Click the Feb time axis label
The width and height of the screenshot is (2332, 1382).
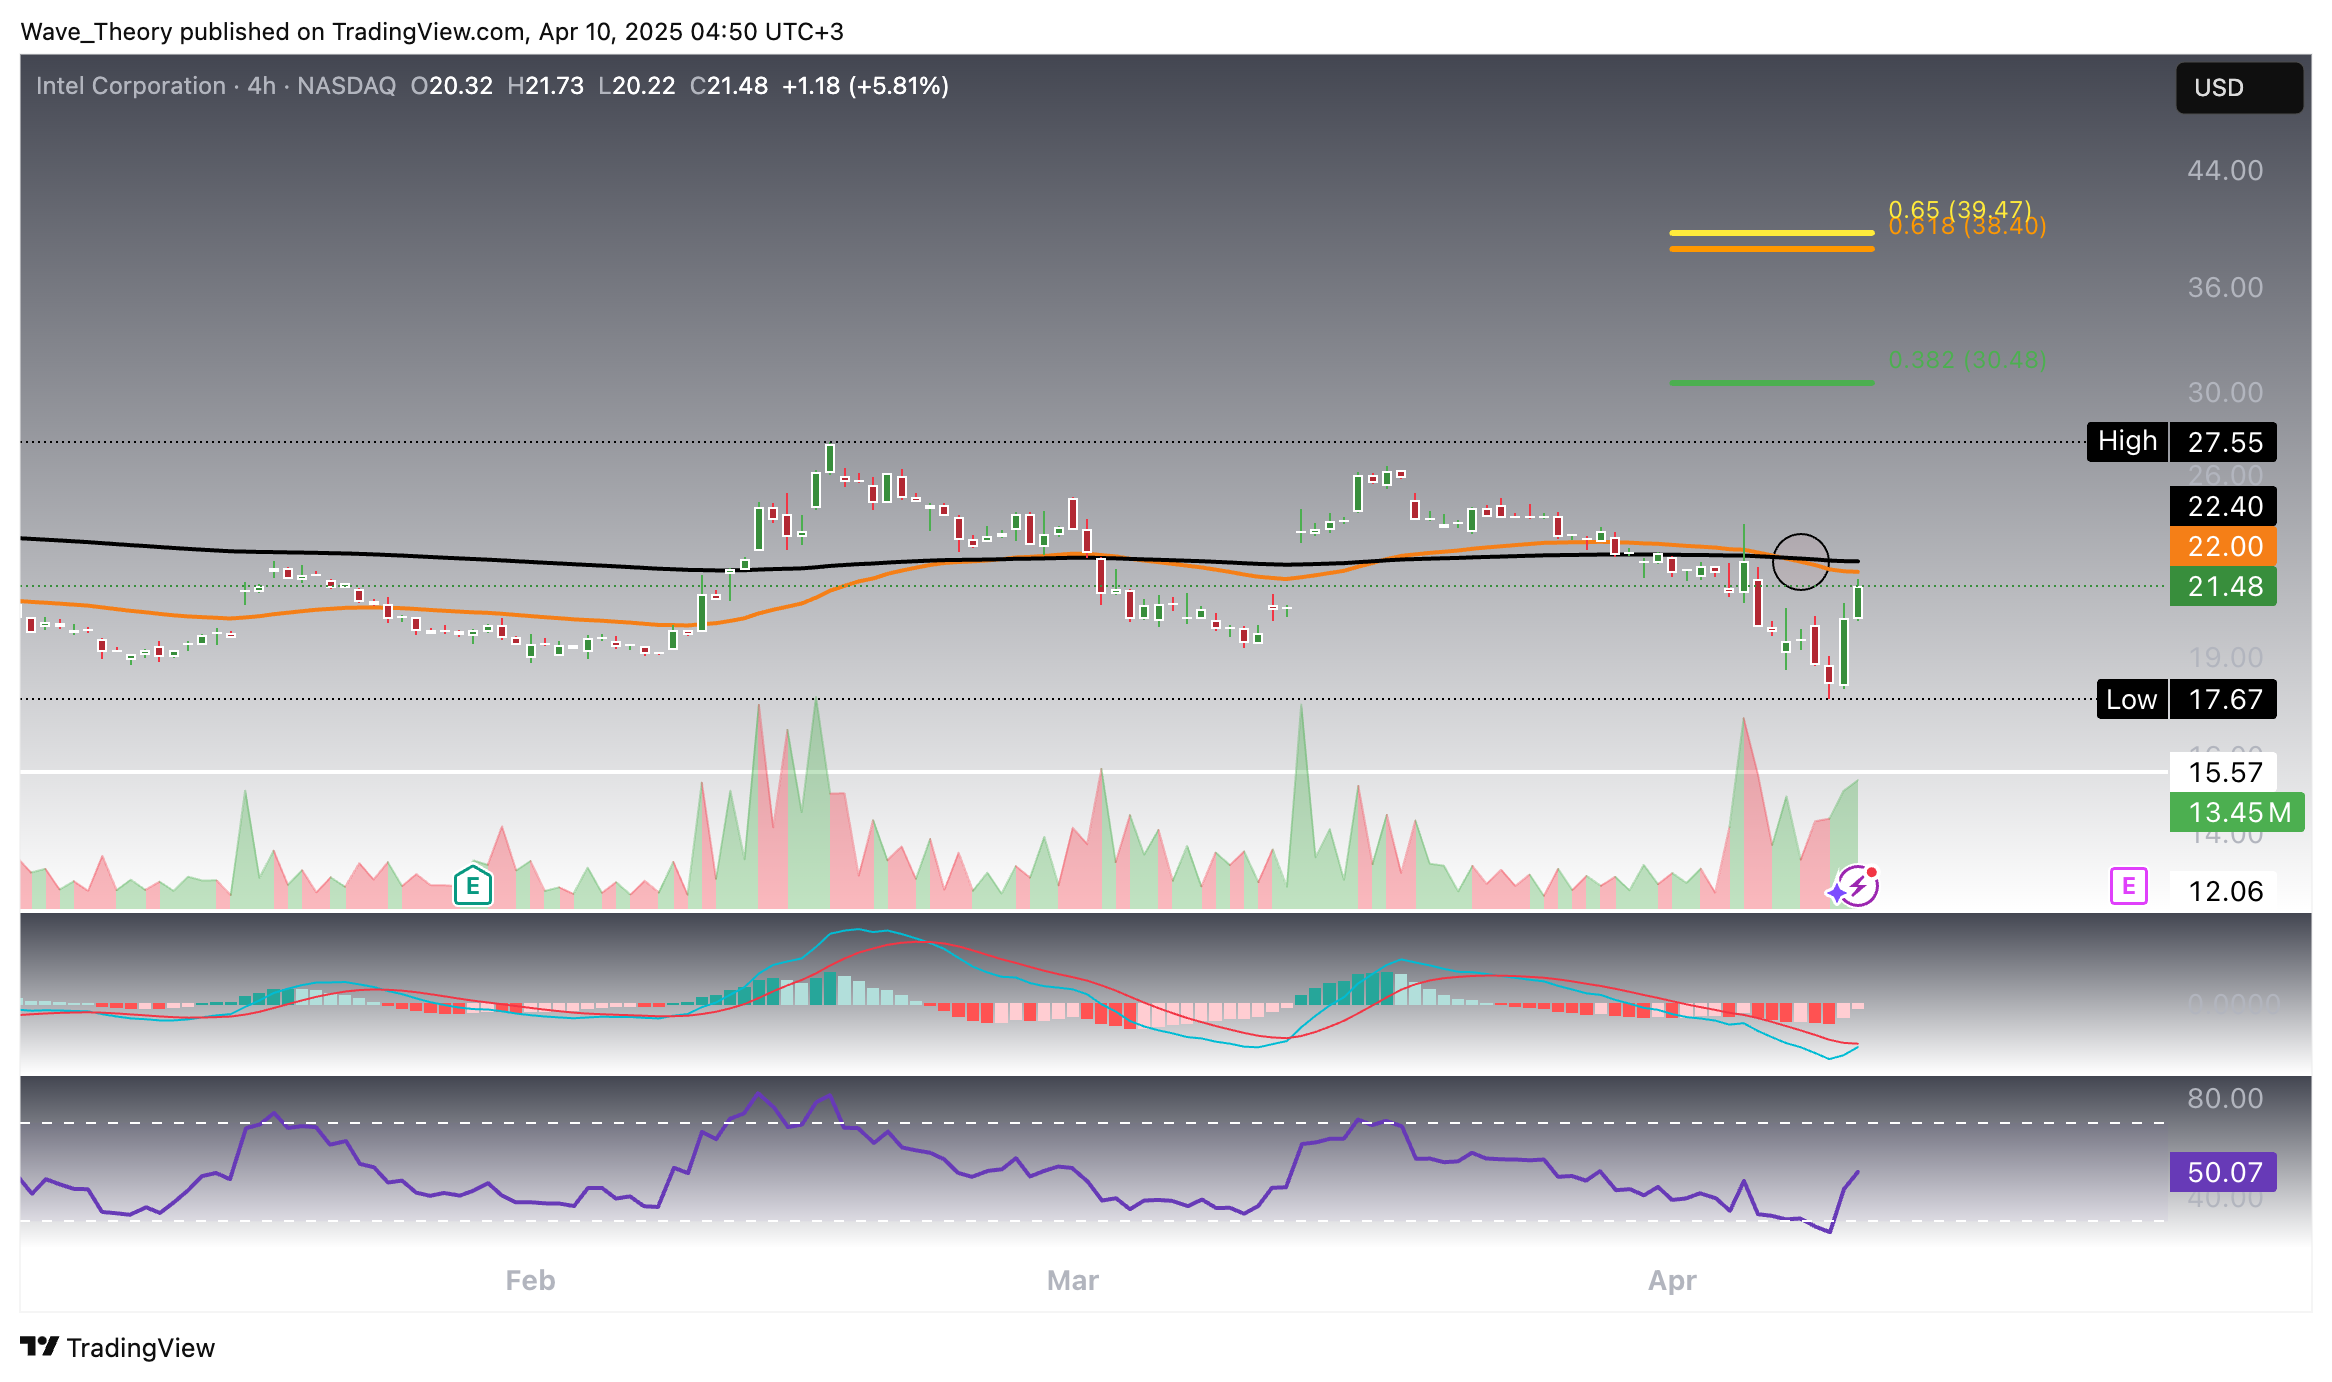tap(530, 1280)
